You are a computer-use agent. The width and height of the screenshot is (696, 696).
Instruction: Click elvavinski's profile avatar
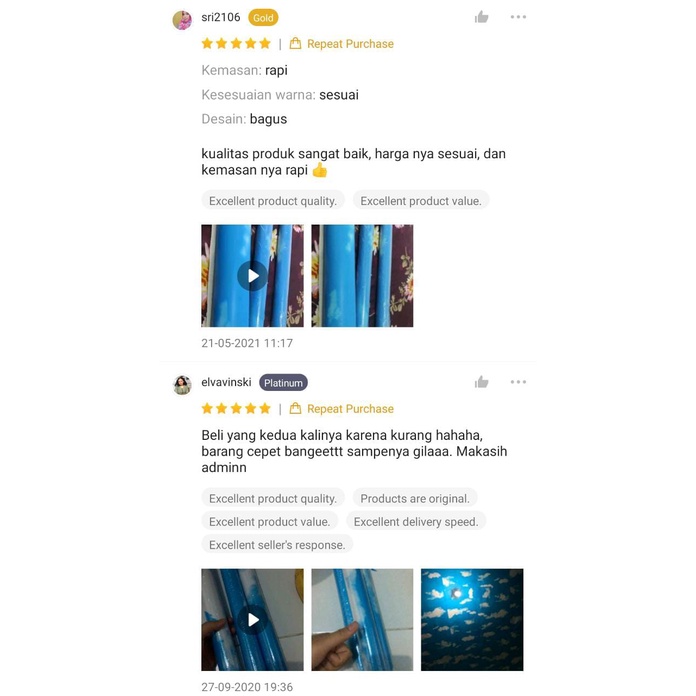(182, 385)
